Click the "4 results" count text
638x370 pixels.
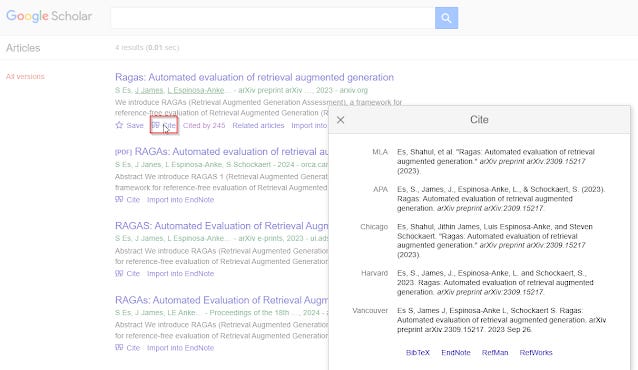pos(129,48)
